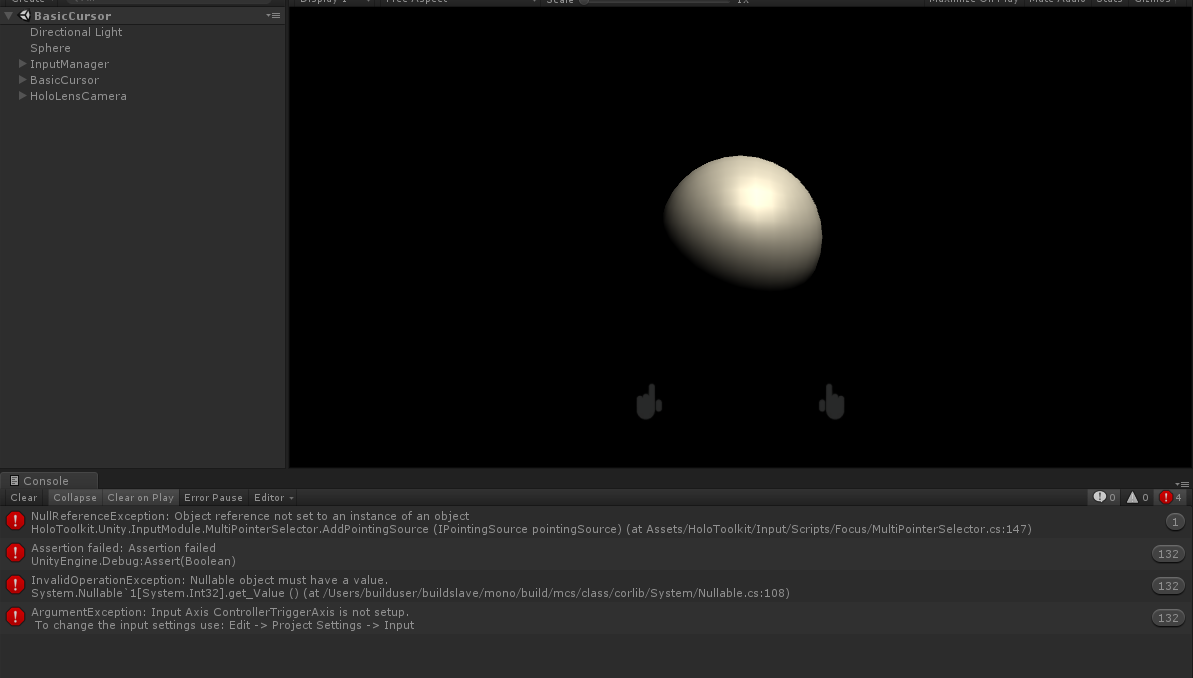Open the Display 1 menu
The width and height of the screenshot is (1193, 678).
[330, 1]
